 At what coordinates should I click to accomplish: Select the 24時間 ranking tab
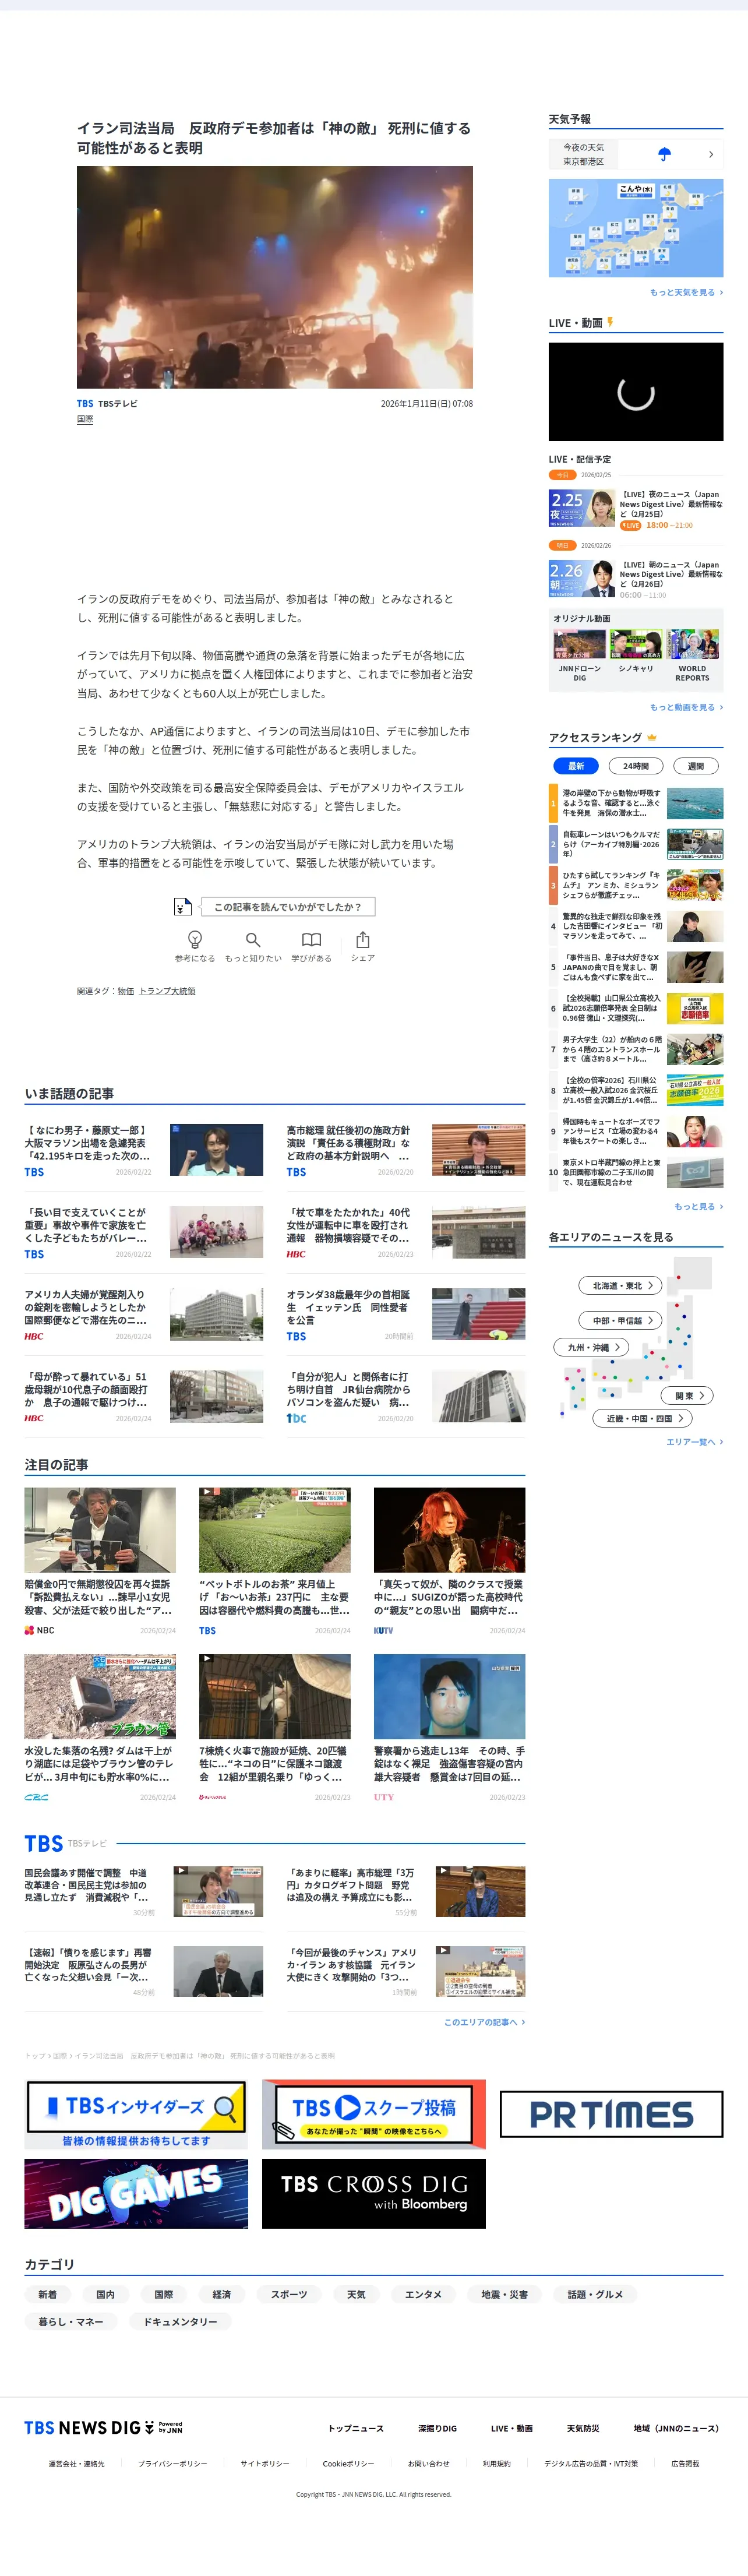636,766
